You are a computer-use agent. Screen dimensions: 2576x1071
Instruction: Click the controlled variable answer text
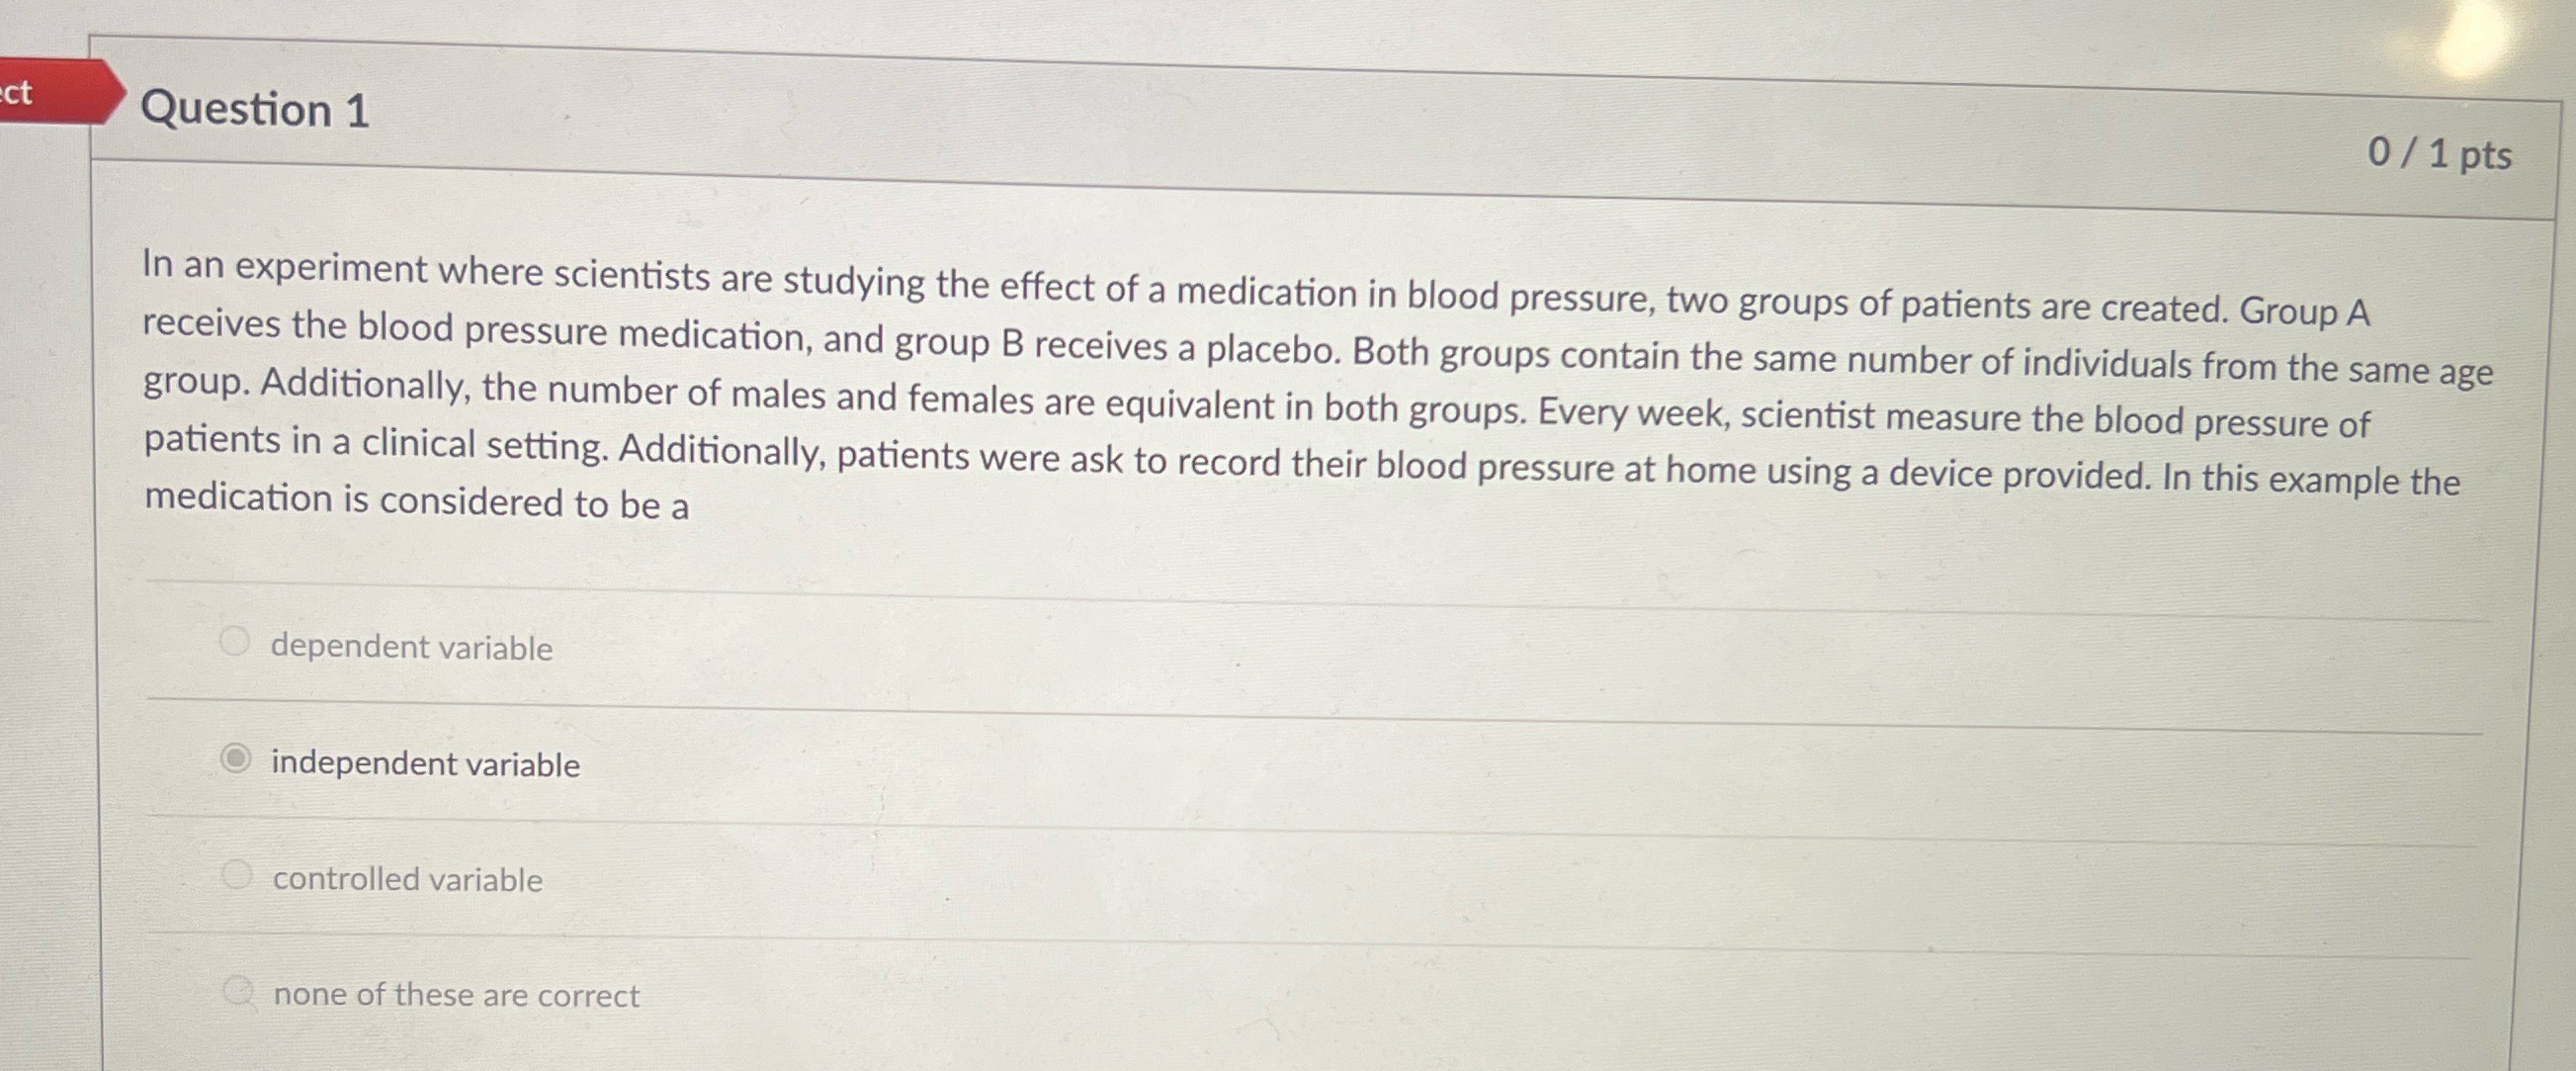[x=407, y=880]
